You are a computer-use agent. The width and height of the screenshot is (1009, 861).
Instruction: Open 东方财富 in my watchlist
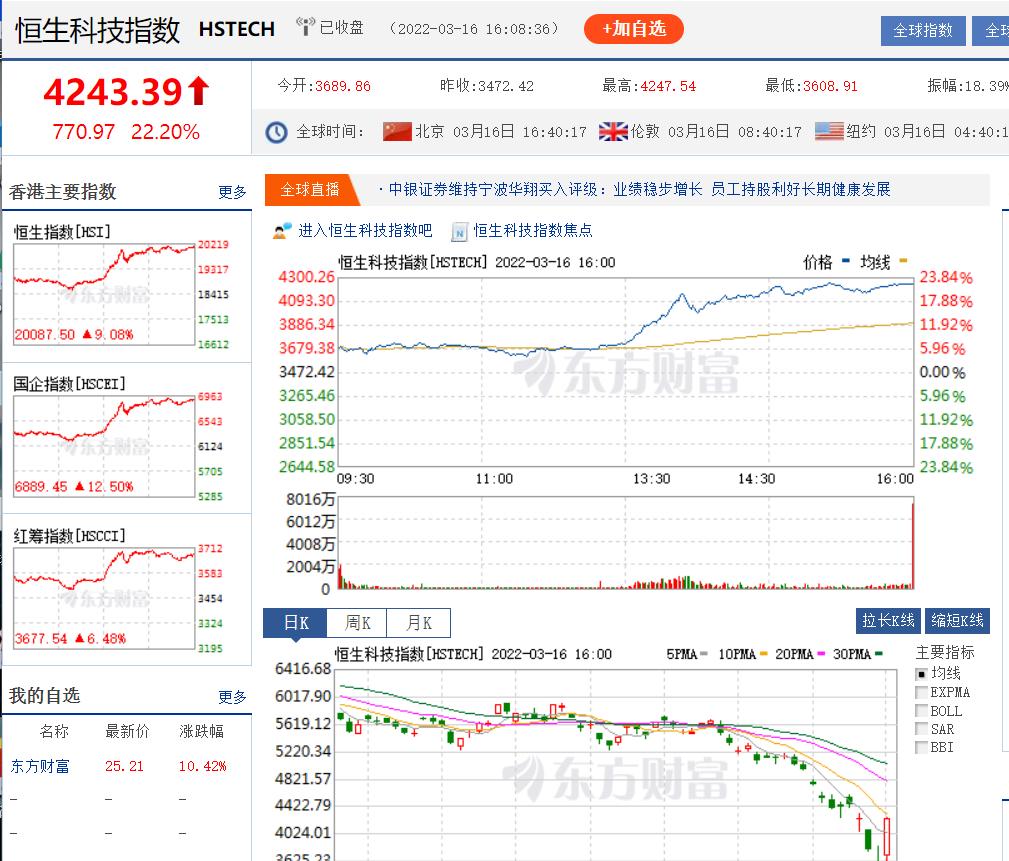click(40, 766)
